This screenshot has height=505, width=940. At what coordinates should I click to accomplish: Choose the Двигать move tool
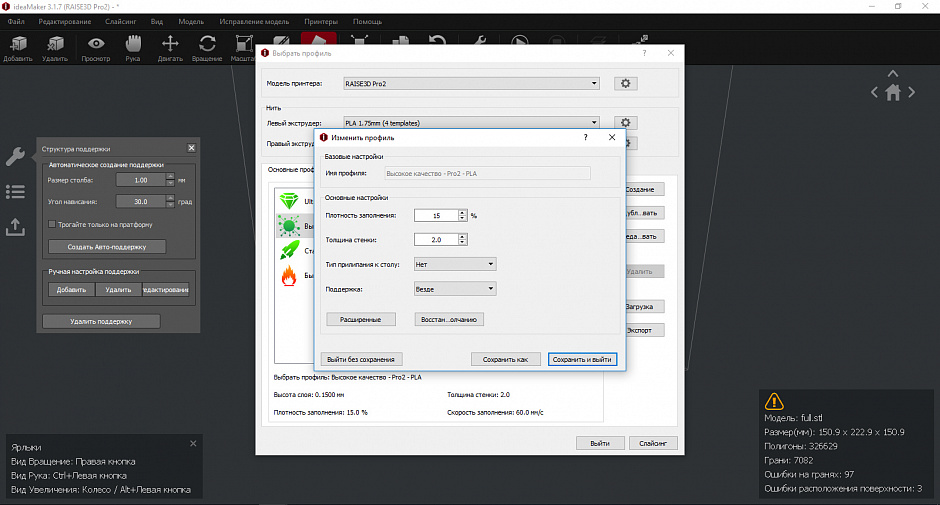(x=170, y=48)
